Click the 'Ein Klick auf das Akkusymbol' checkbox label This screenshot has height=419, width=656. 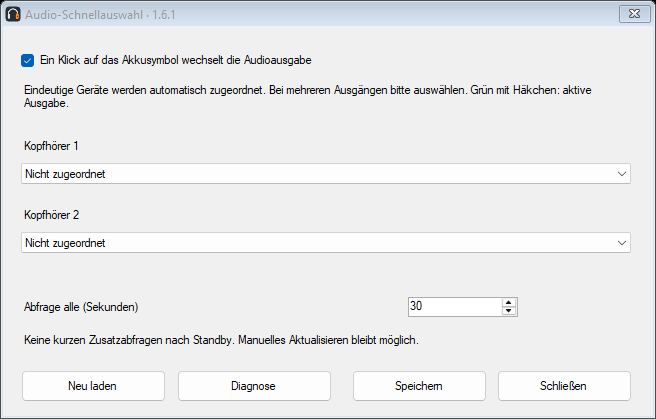pos(176,60)
